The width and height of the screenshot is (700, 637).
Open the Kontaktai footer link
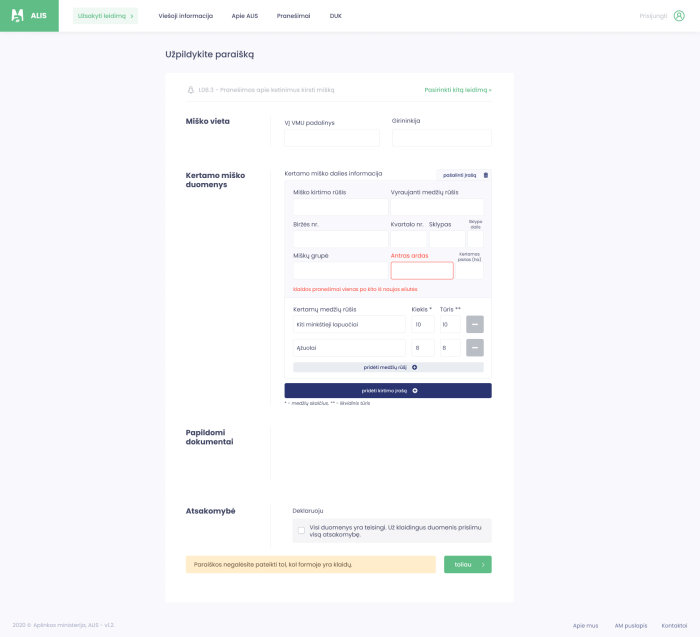point(674,625)
